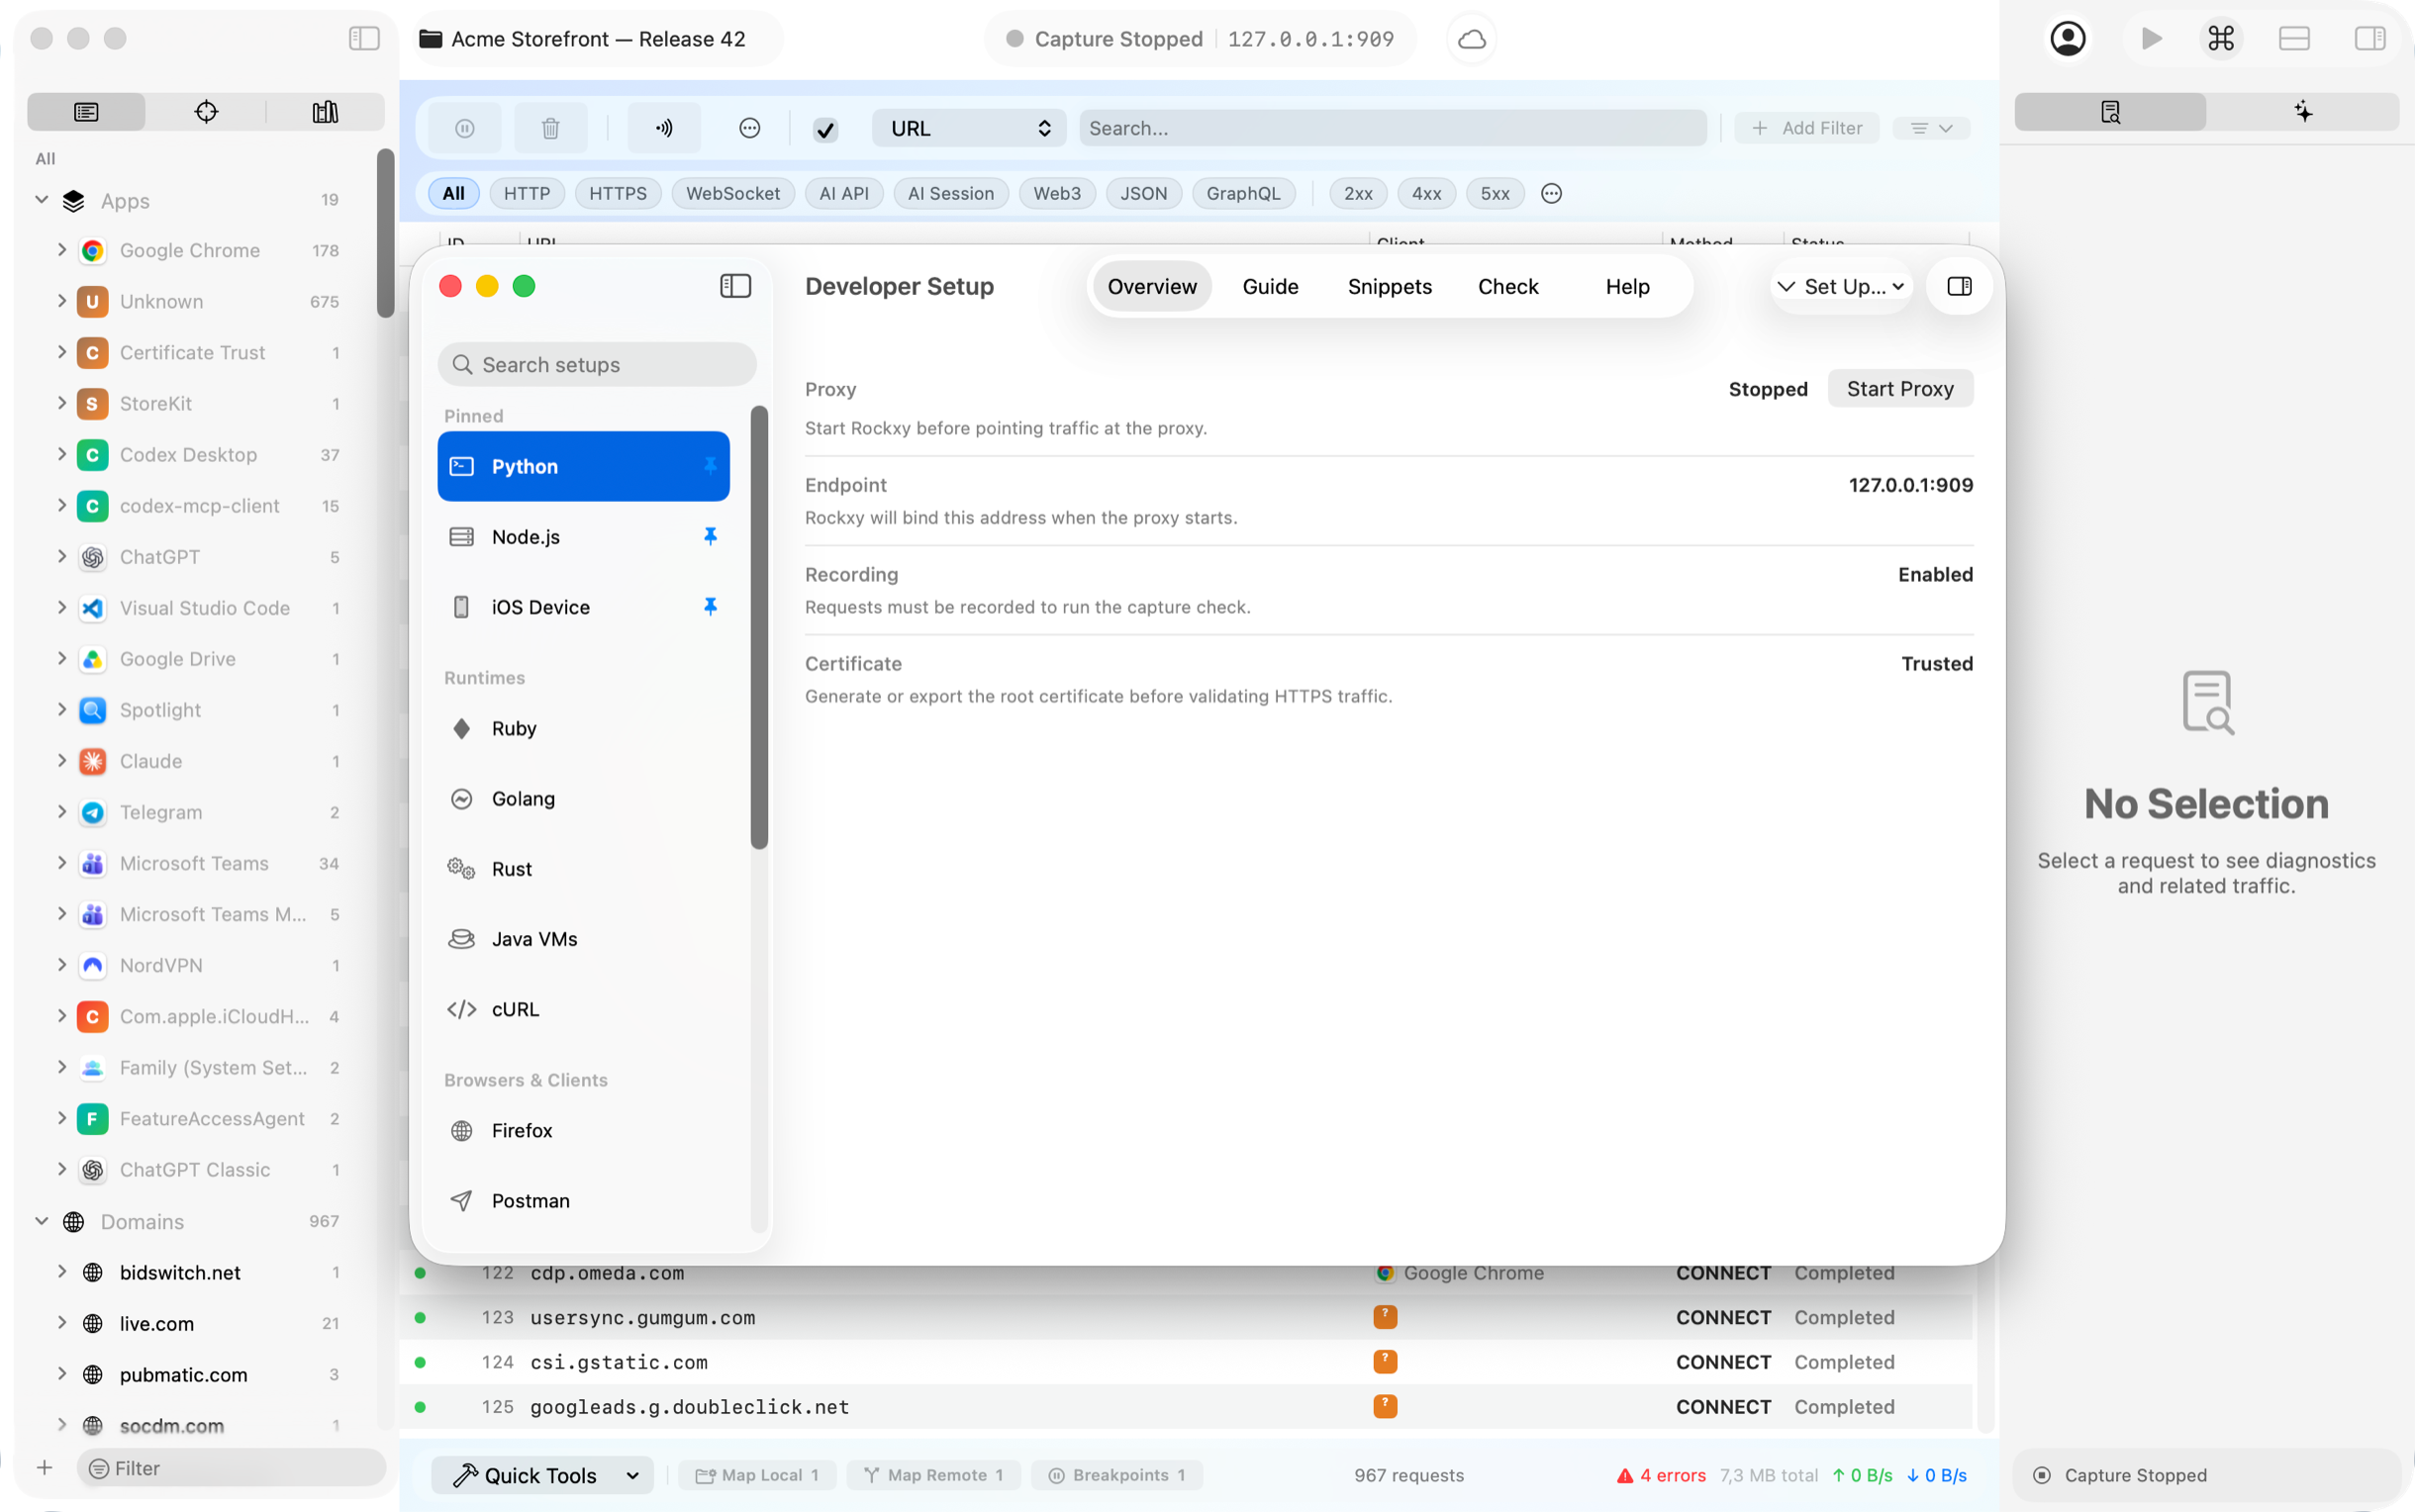Screen dimensions: 2415x1512
Task: Click the pause capture icon in toolbar
Action: (464, 128)
